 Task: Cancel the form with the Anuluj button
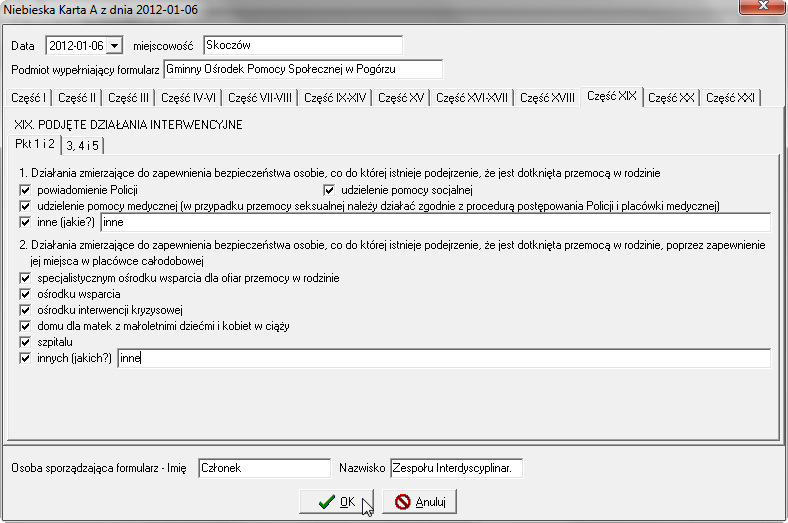(420, 501)
